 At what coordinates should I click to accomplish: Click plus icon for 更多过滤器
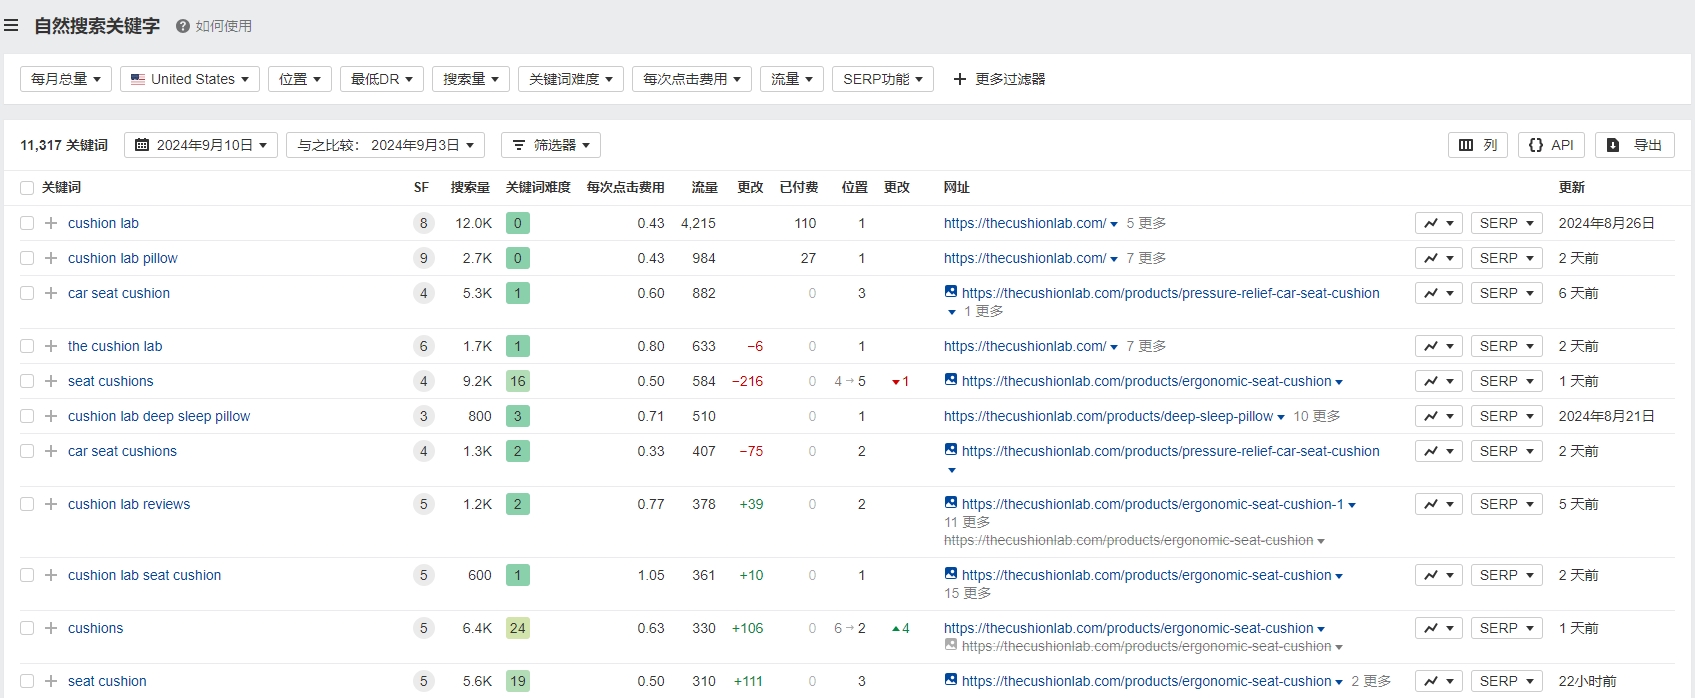(x=960, y=79)
